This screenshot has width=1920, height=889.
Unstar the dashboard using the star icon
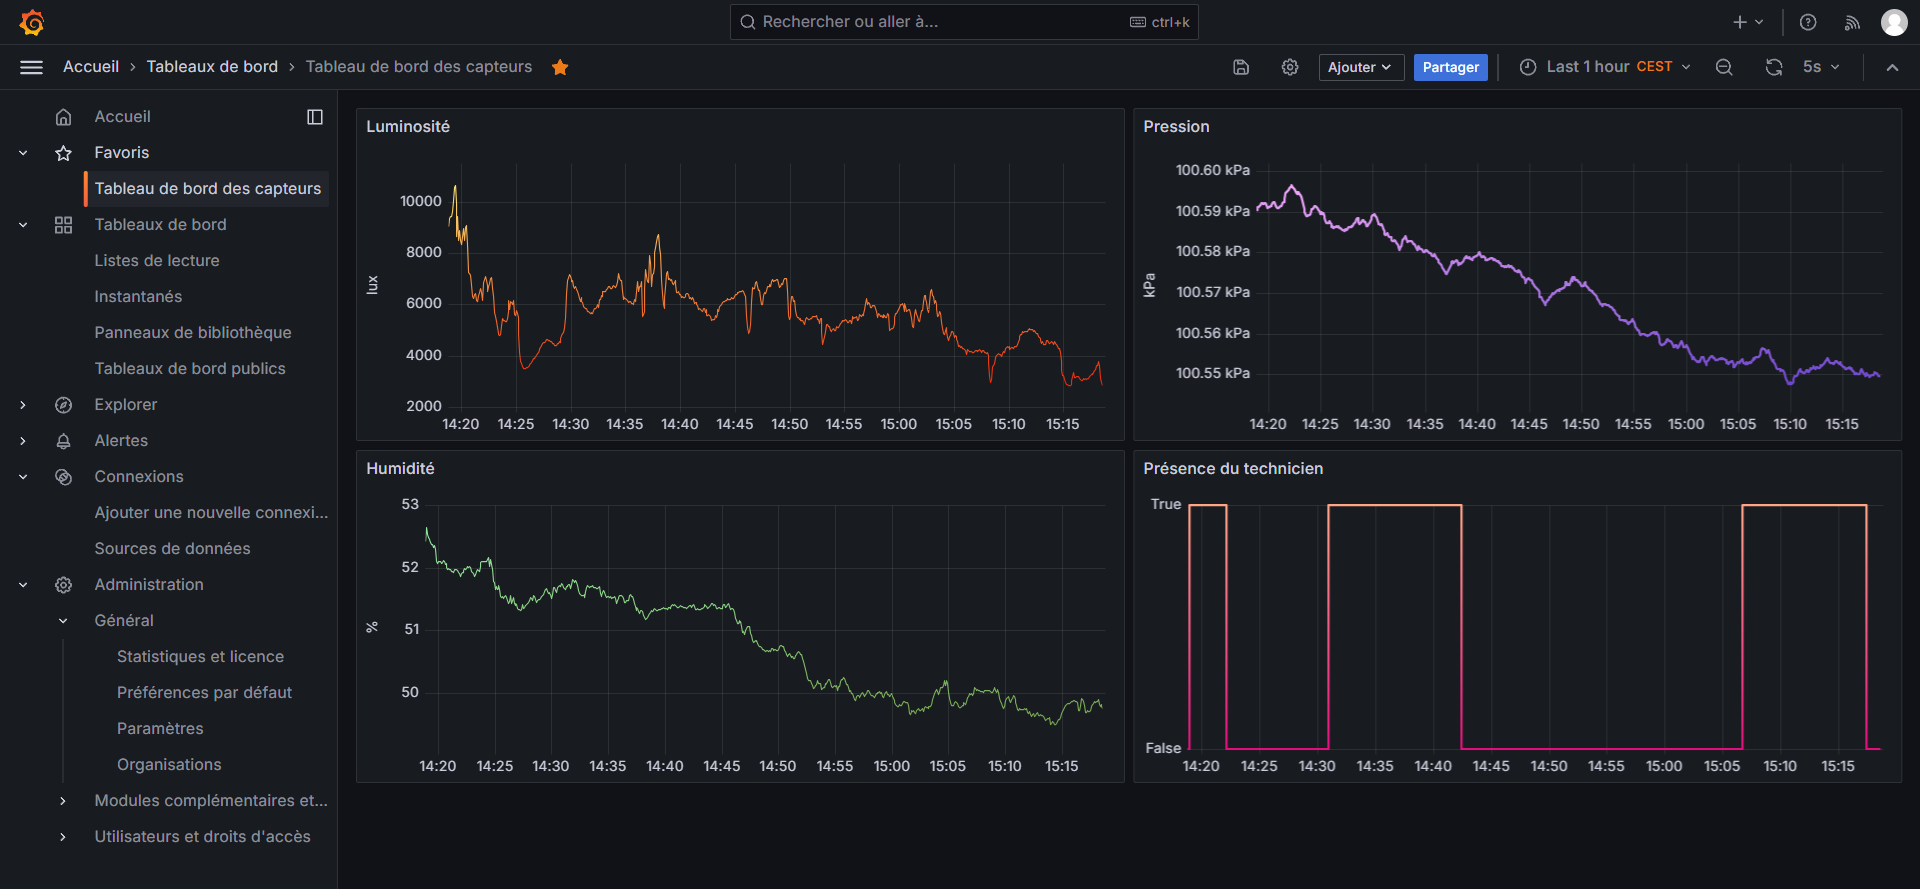click(x=560, y=67)
